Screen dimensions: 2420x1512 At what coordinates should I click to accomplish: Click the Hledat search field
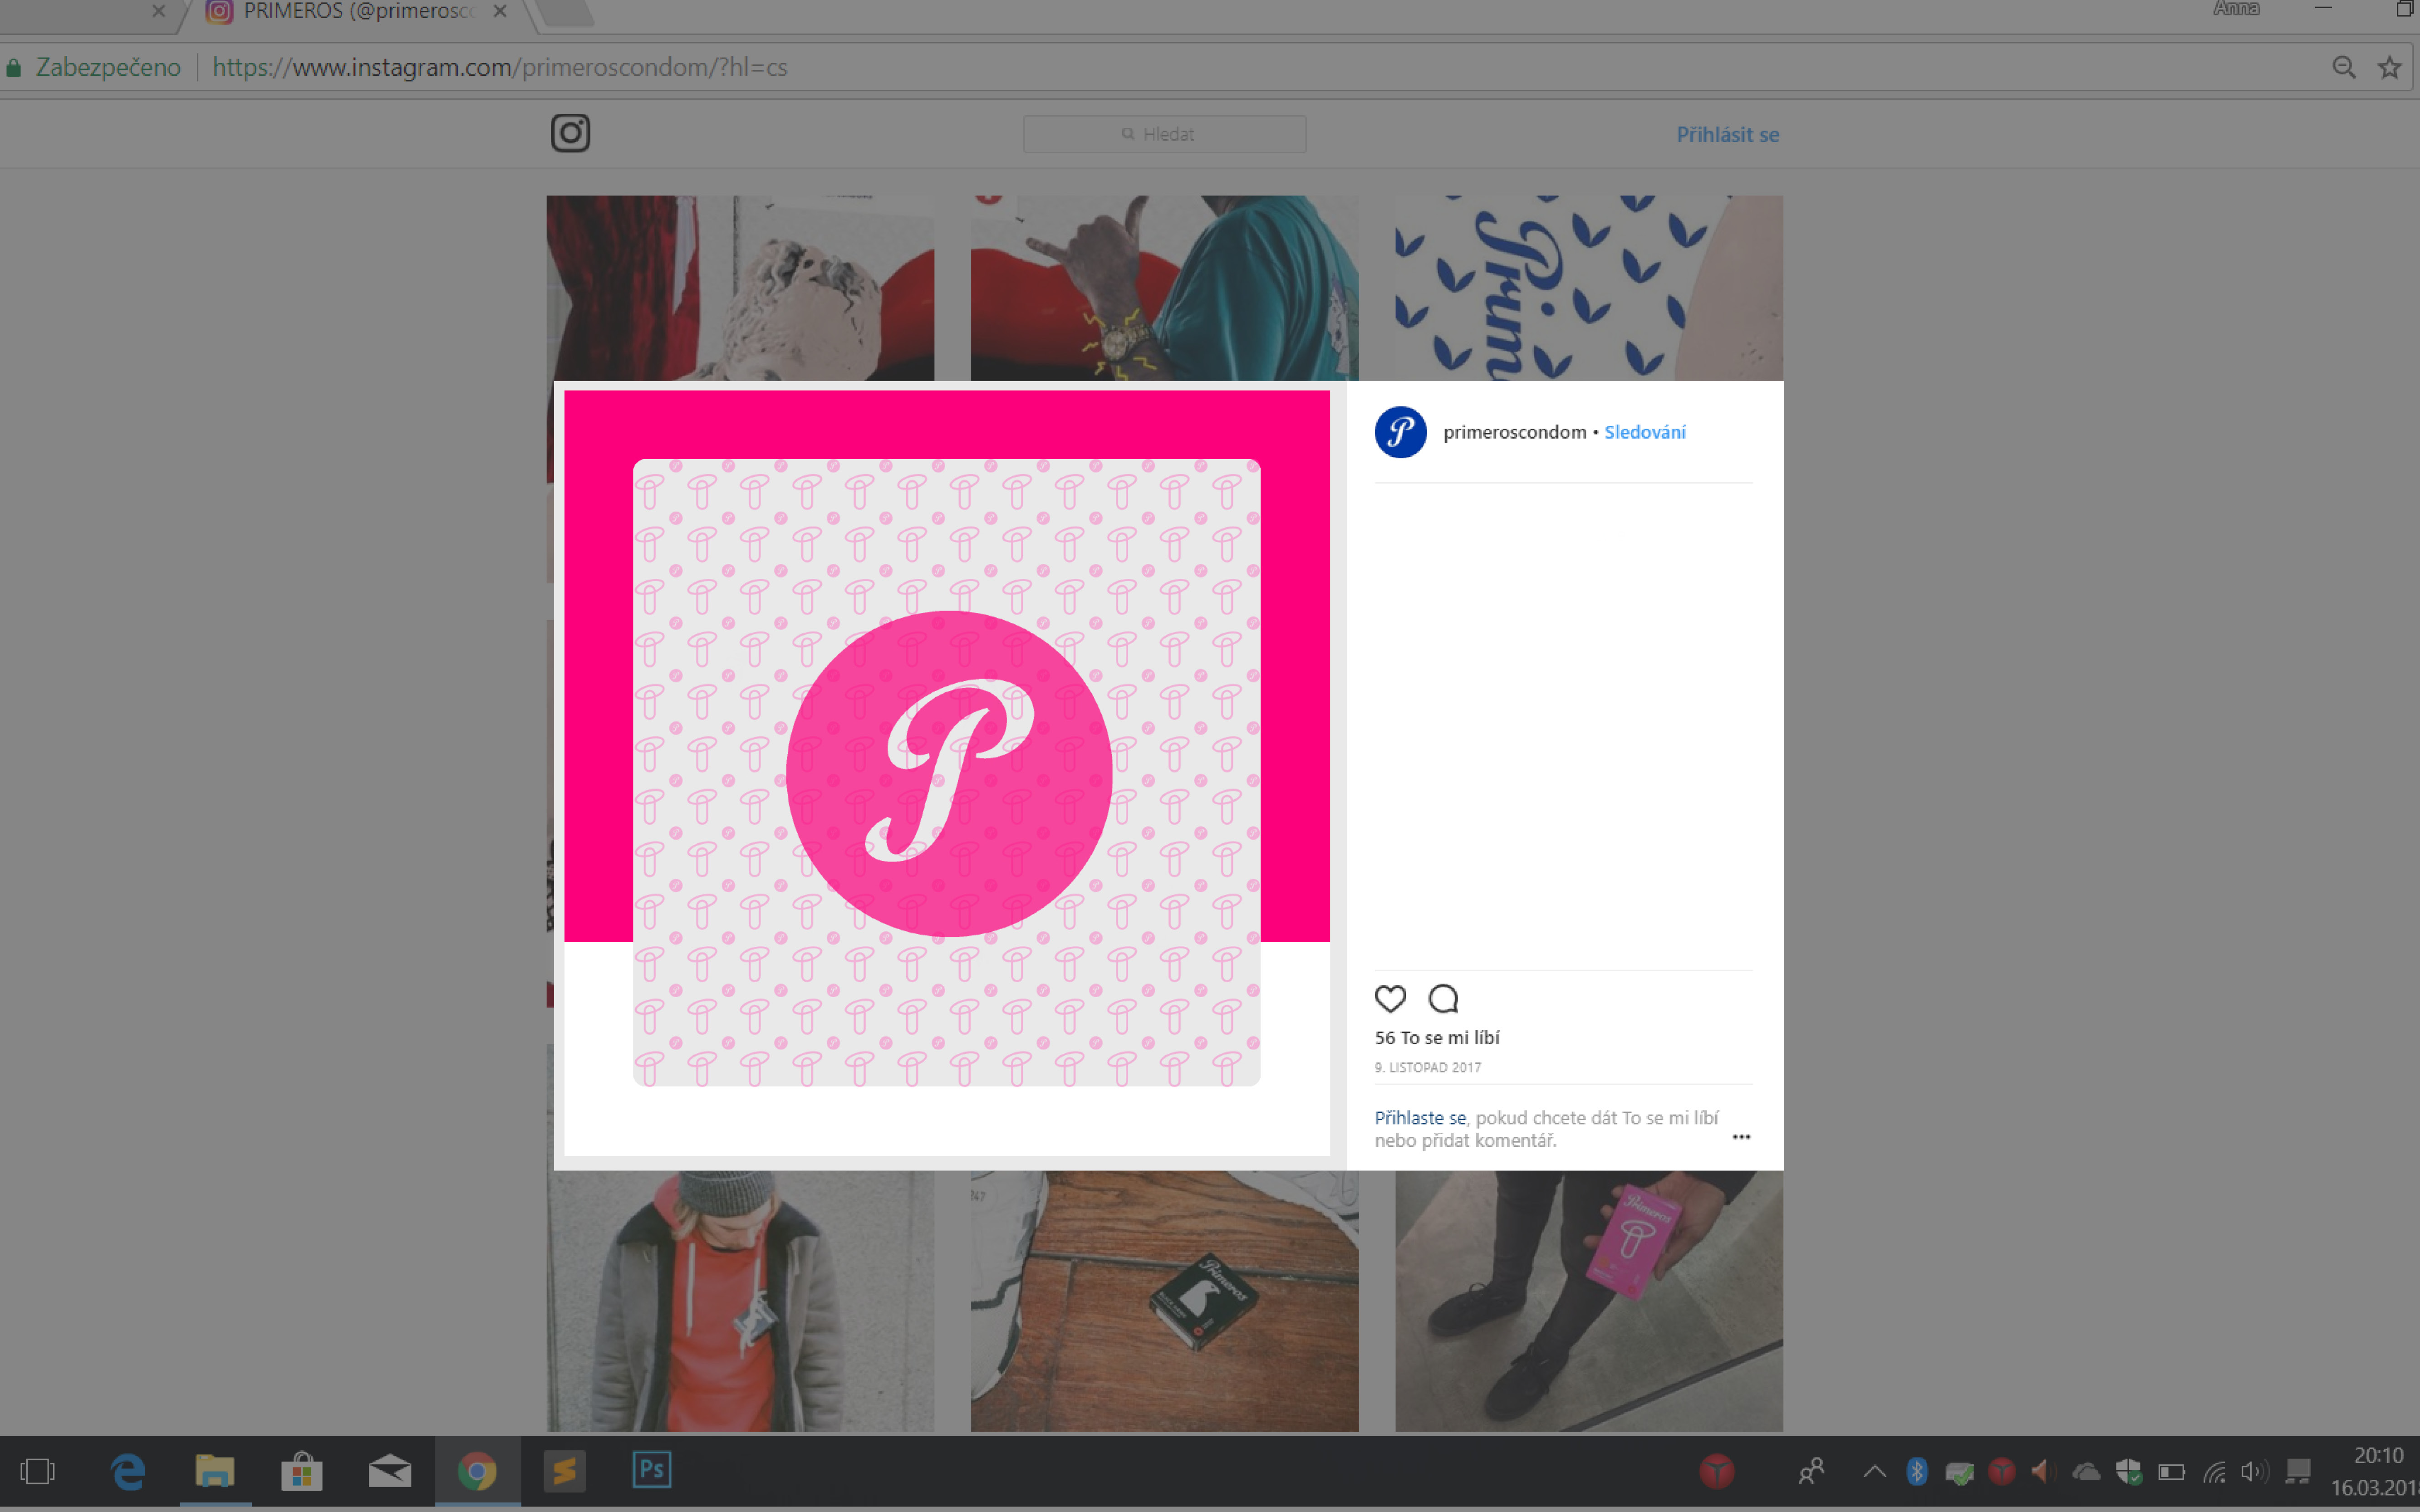coord(1164,134)
